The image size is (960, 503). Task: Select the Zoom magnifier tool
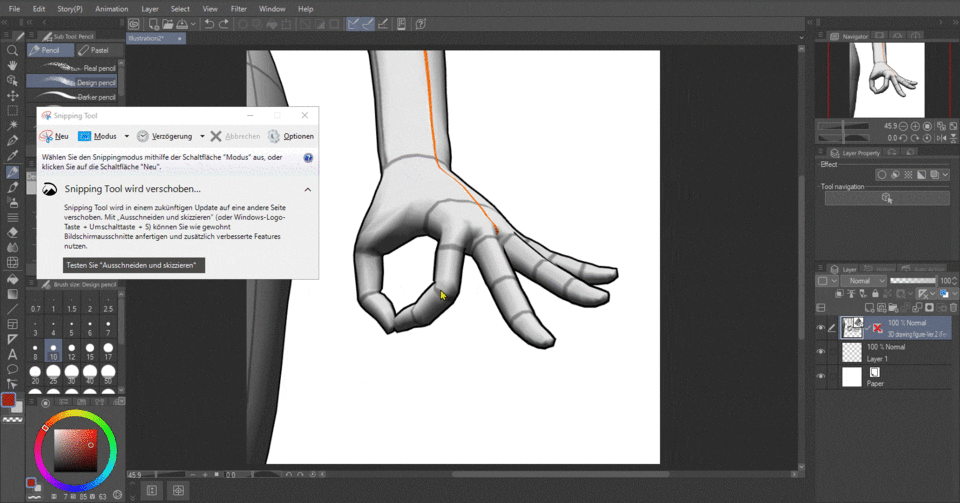point(12,50)
